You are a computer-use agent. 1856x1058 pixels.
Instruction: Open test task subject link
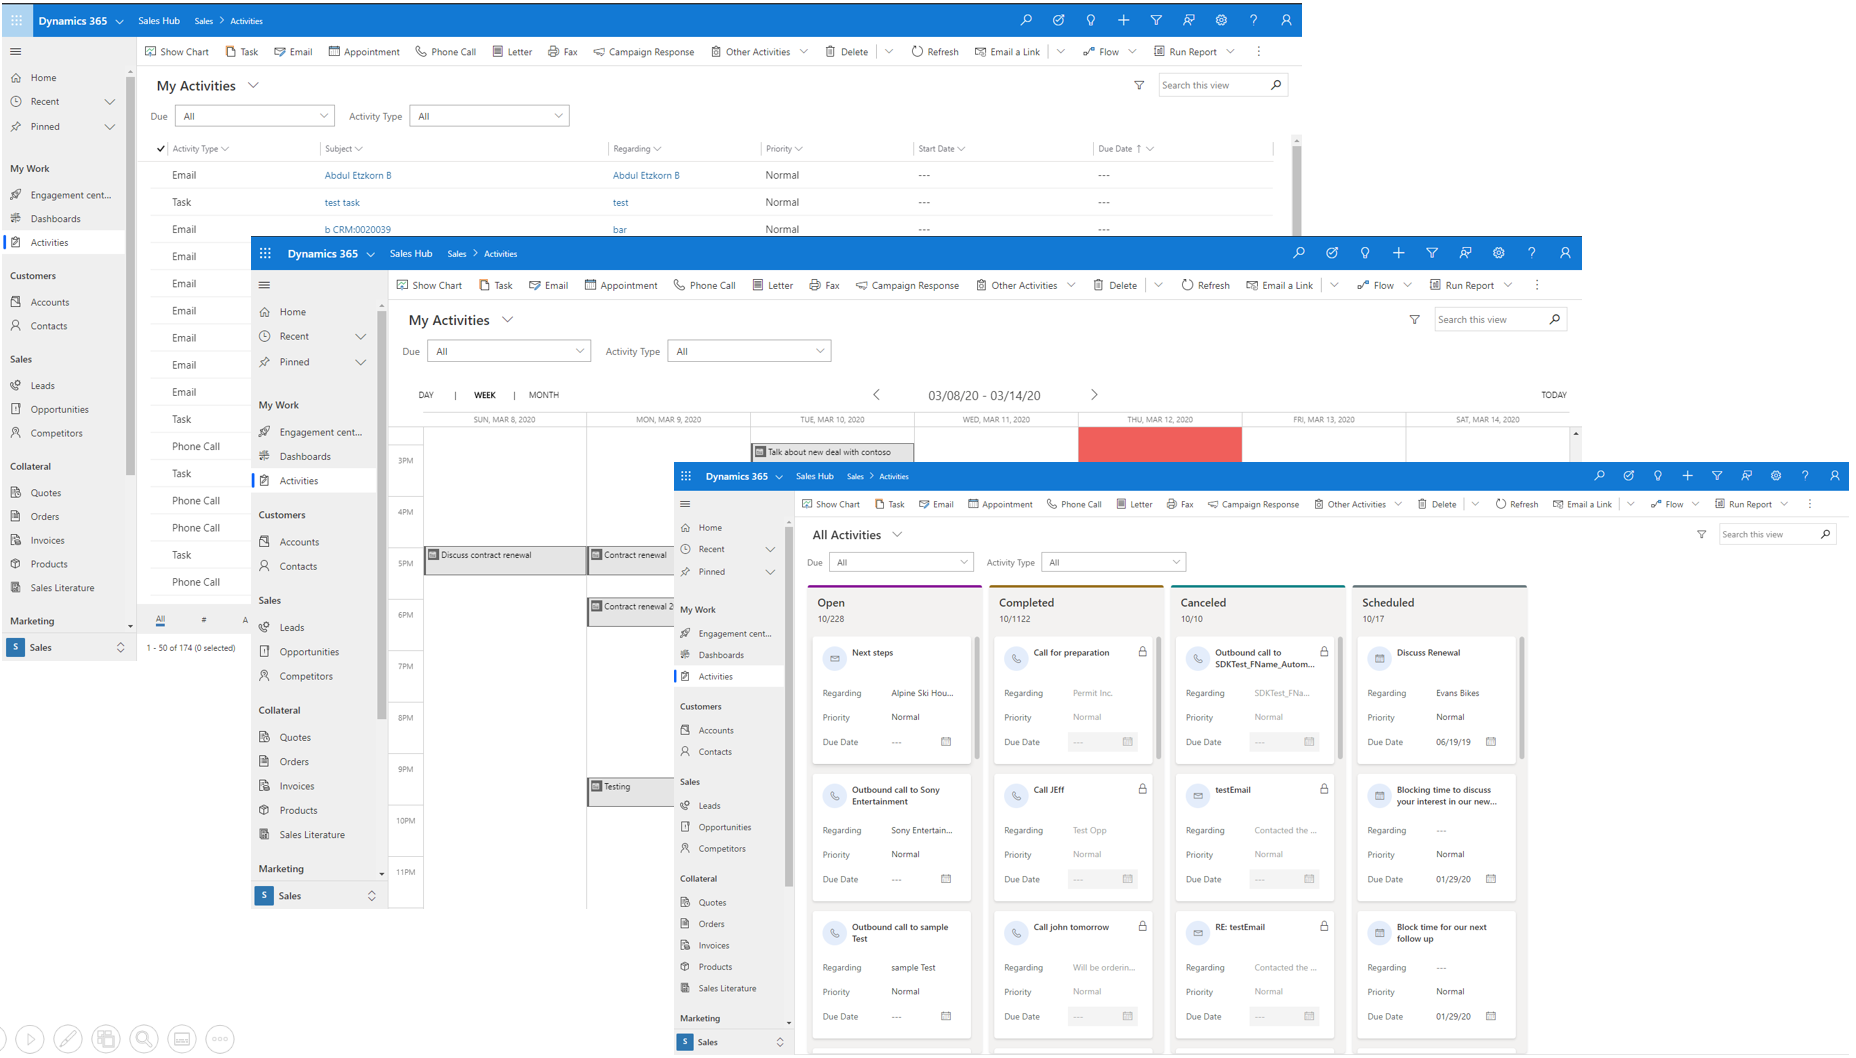coord(342,203)
